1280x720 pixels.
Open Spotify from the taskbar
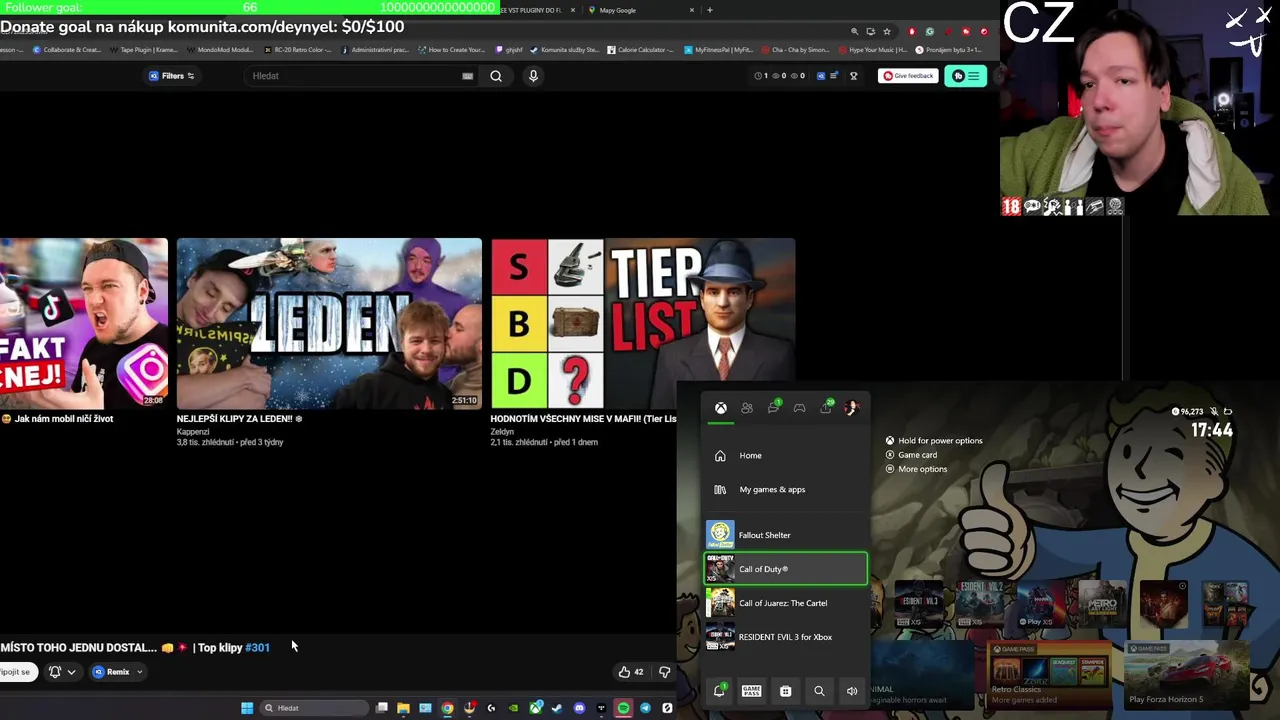click(623, 708)
